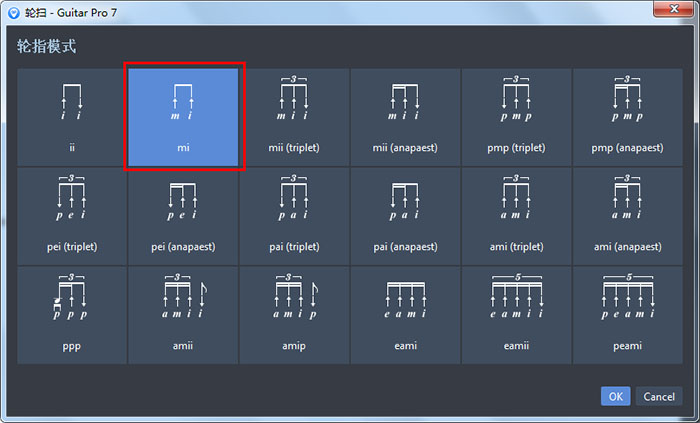
Task: Select the 'pai (anapaest)' pattern
Action: [405, 216]
